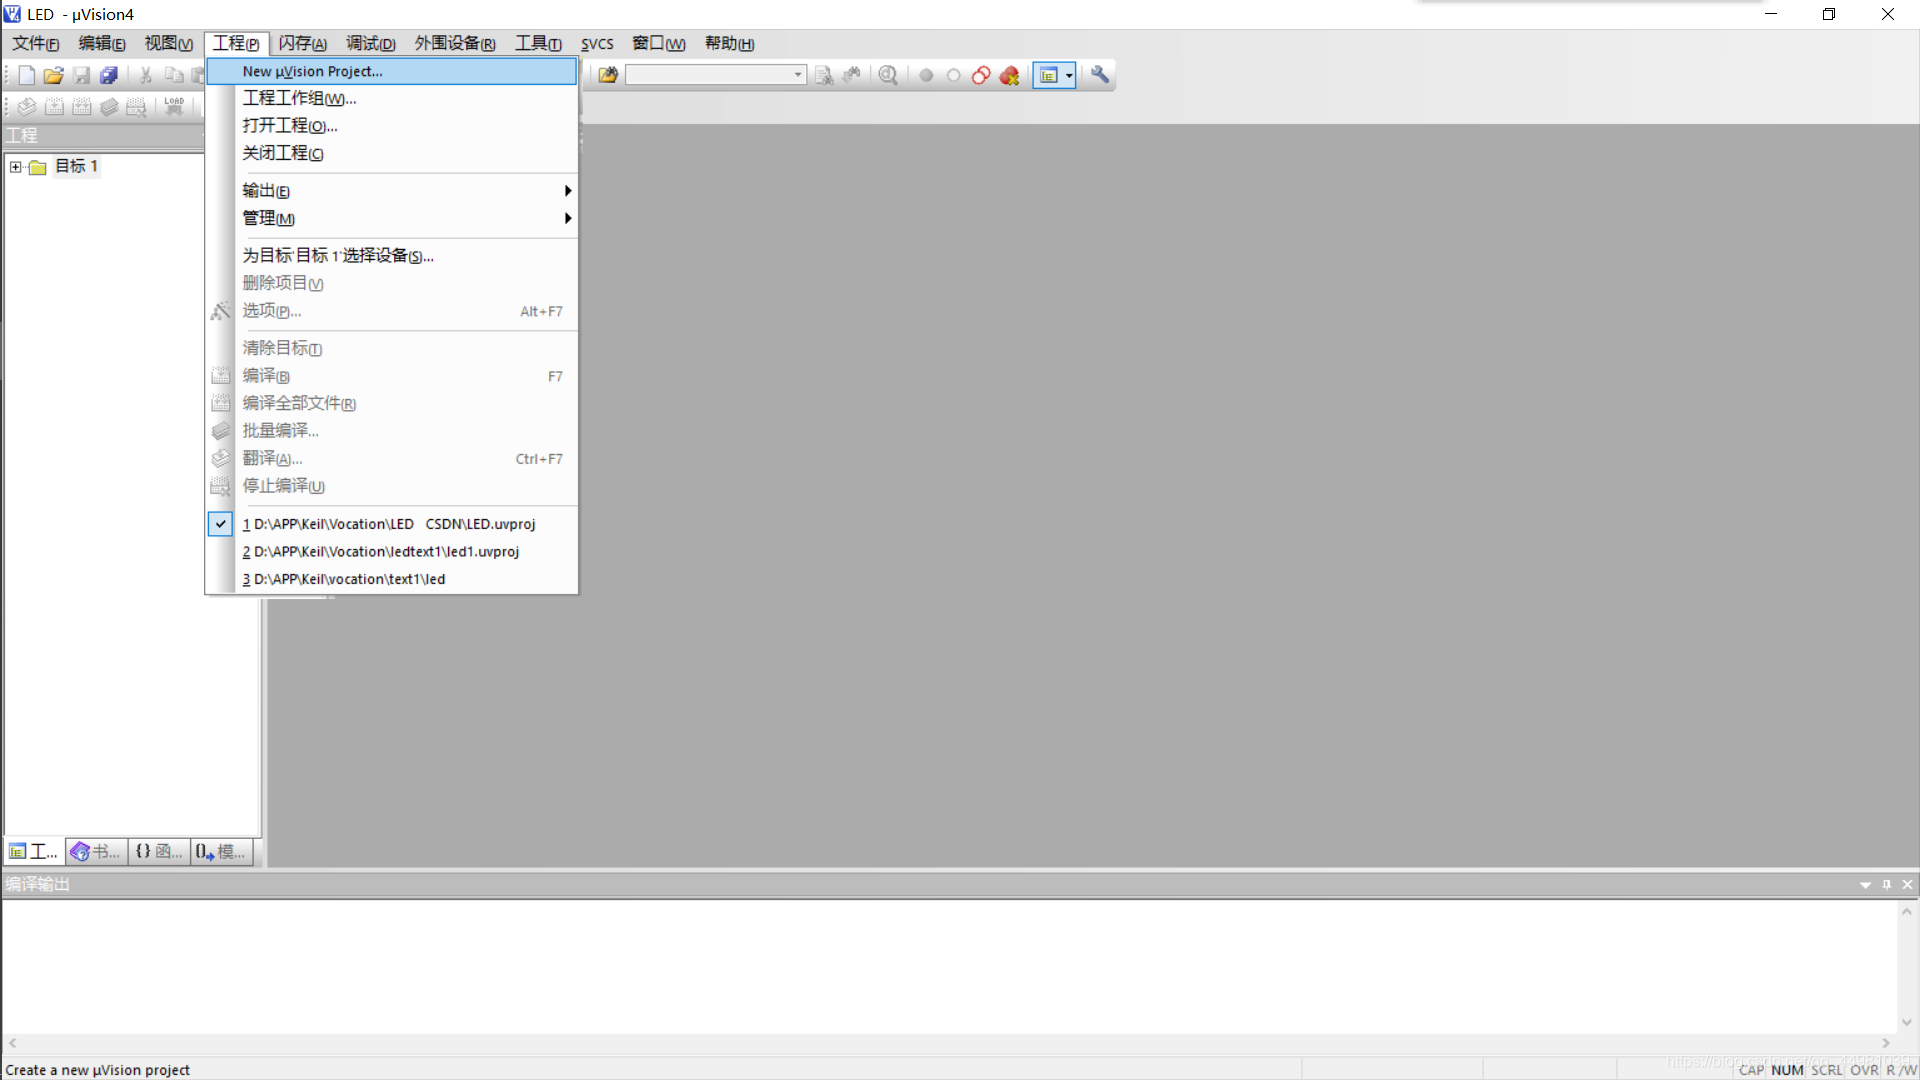Click the 编译全部文件 build all files option
Viewport: 1920px width, 1080px height.
click(299, 404)
